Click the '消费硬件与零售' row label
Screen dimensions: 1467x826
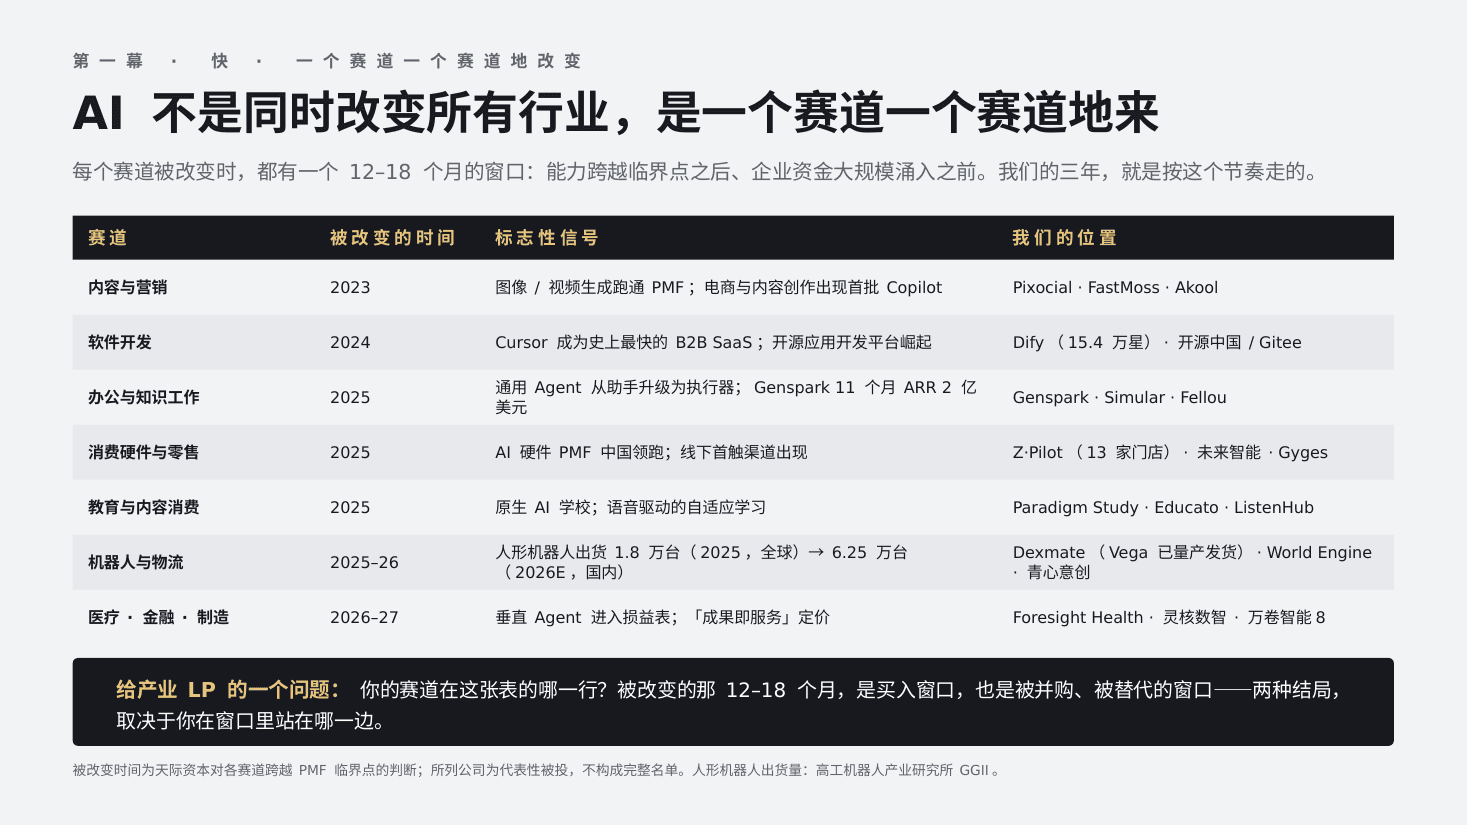tap(144, 452)
